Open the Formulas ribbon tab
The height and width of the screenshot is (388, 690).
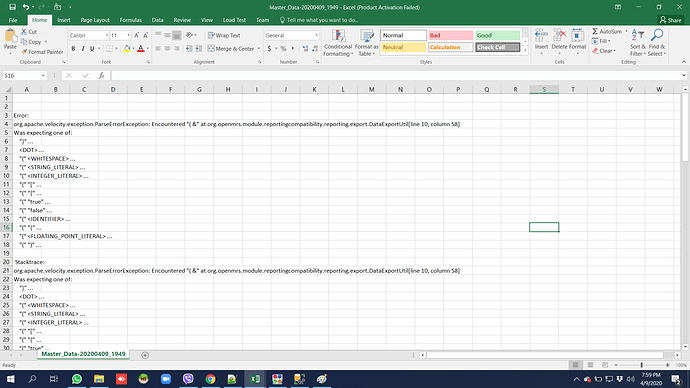point(131,20)
